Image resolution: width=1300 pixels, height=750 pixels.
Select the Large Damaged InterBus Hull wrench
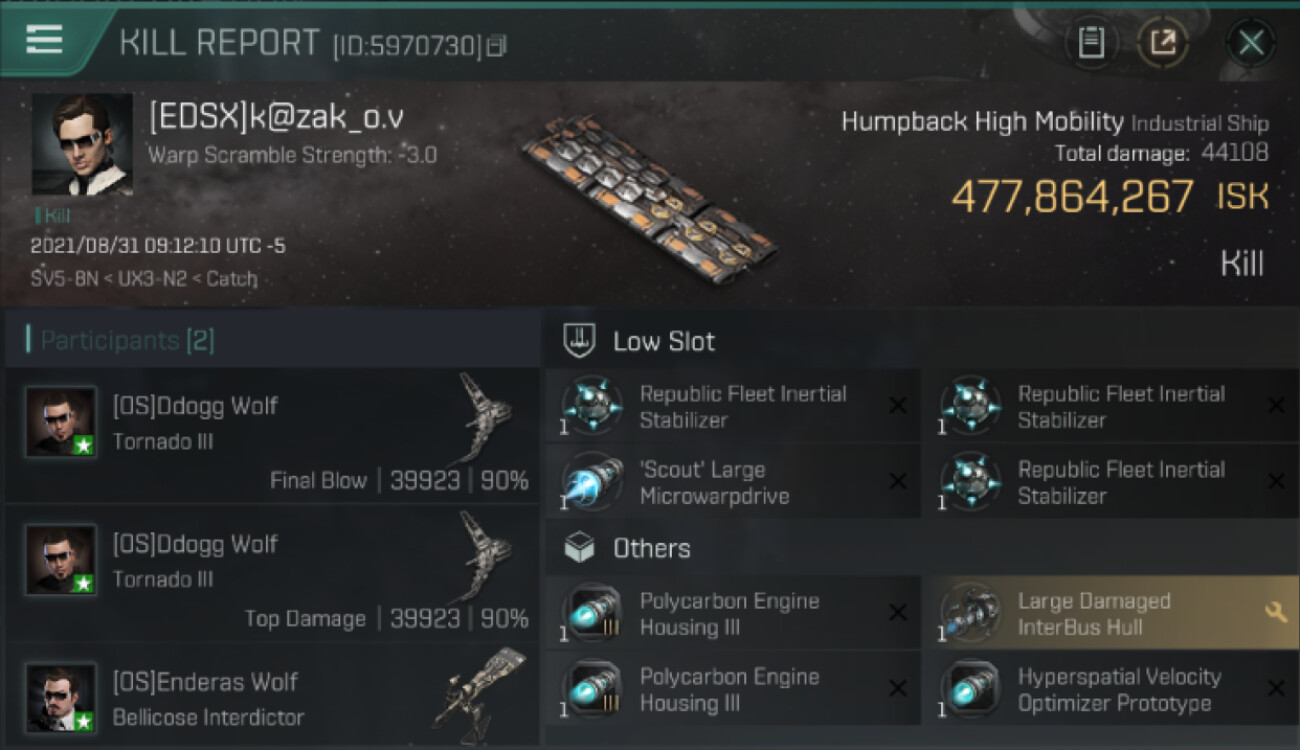click(x=1275, y=613)
